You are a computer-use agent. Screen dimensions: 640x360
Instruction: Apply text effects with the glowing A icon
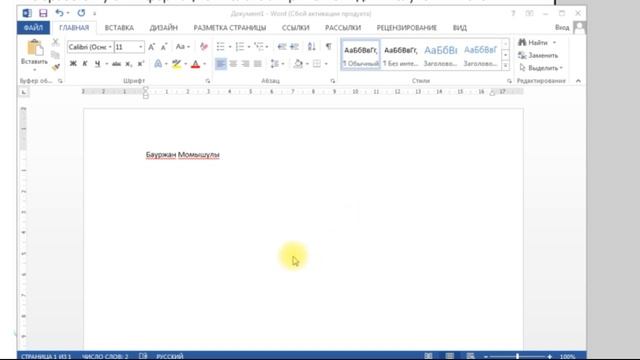158,64
